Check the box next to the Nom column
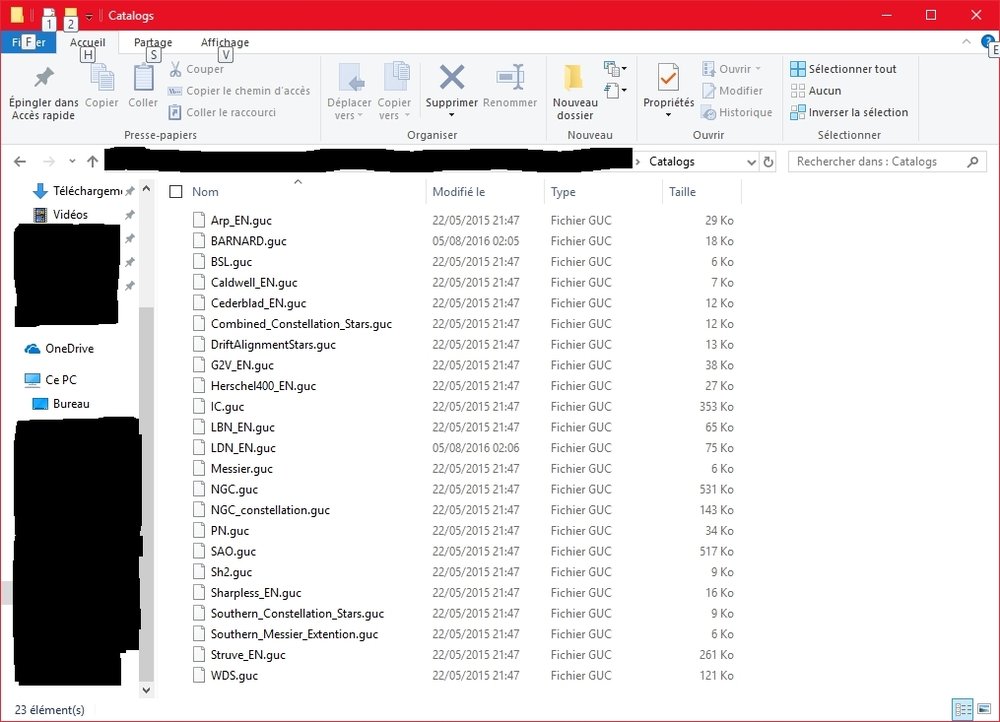1000x722 pixels. click(x=175, y=191)
